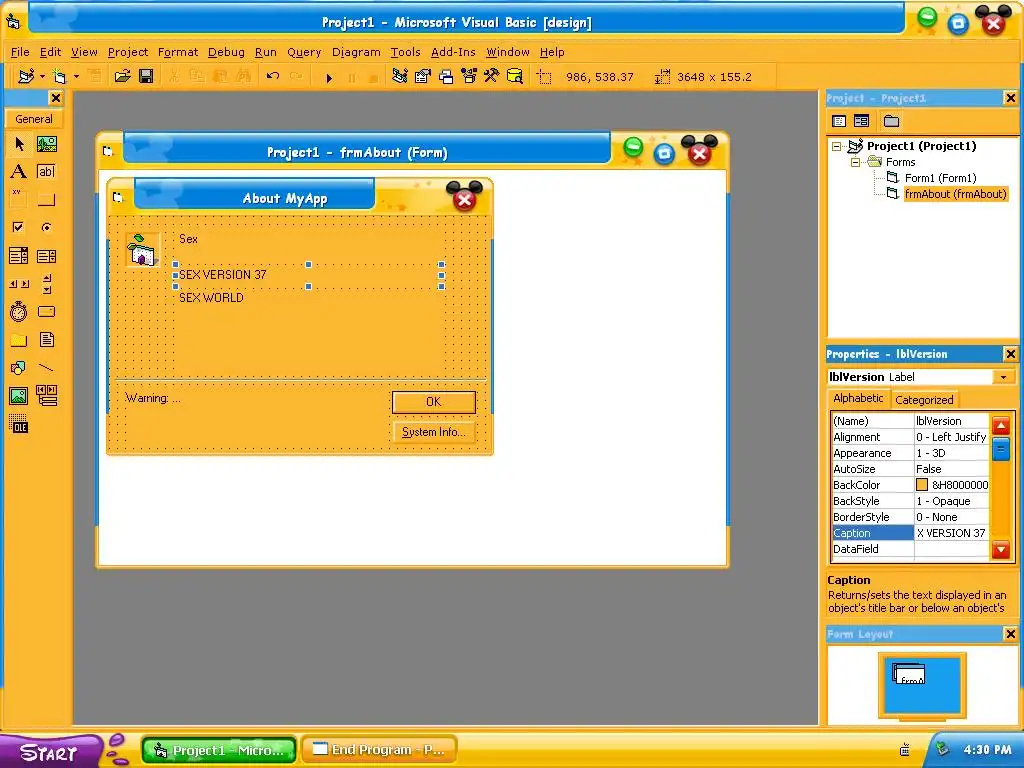Select the Line control tool
1024x768 pixels.
coord(46,368)
